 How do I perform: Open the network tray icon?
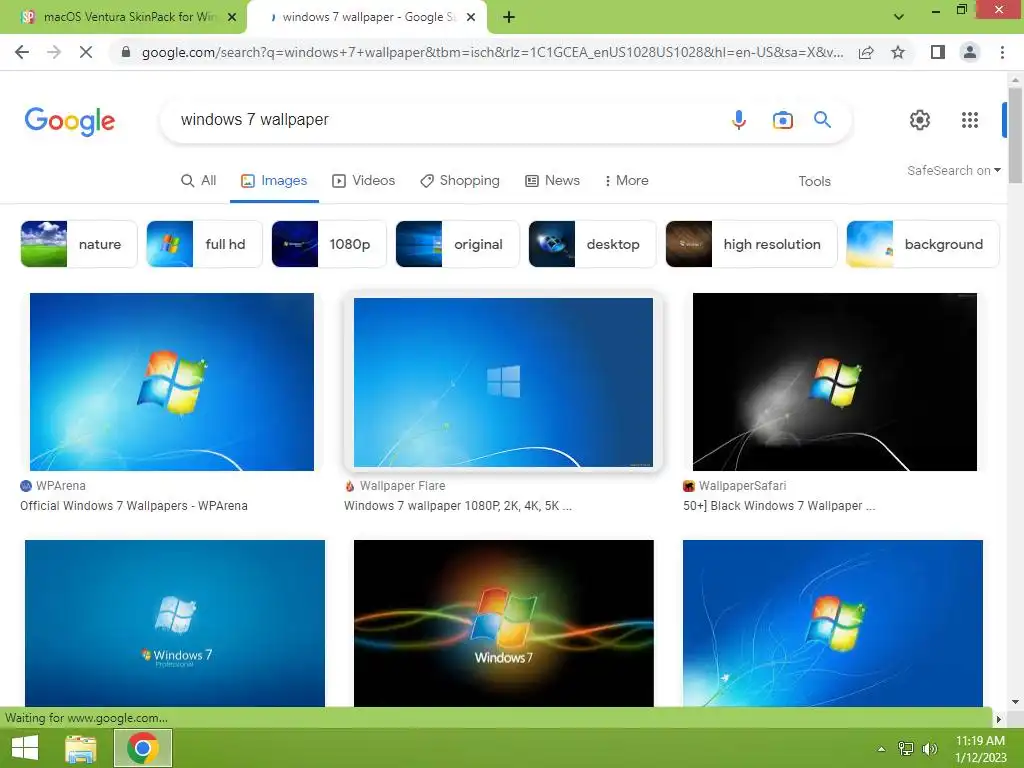tap(906, 749)
